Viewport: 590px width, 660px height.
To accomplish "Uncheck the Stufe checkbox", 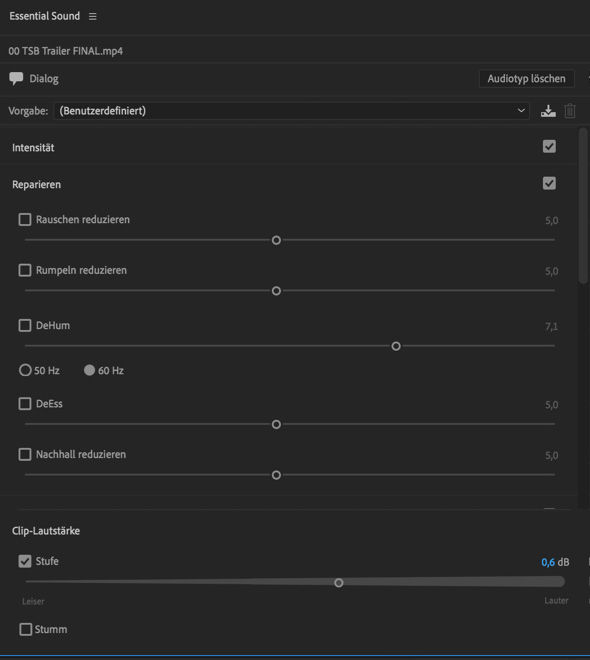I will (x=25, y=561).
